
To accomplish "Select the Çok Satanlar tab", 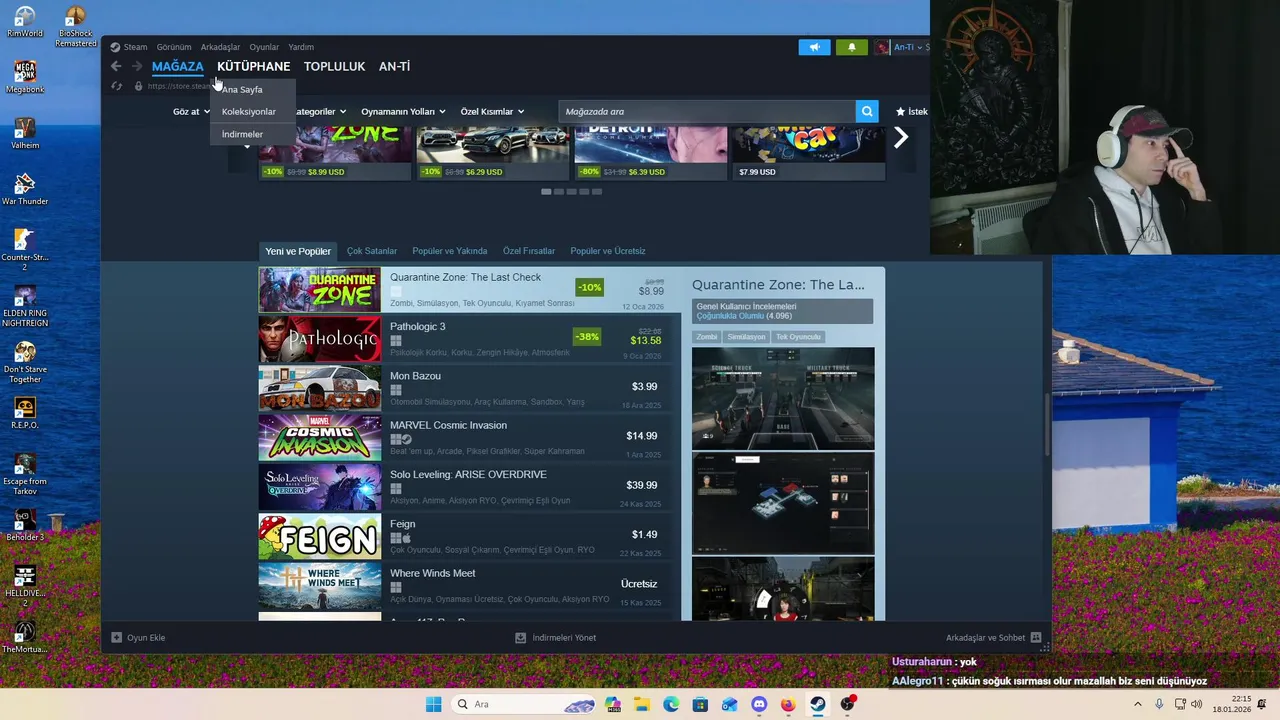I will point(372,251).
